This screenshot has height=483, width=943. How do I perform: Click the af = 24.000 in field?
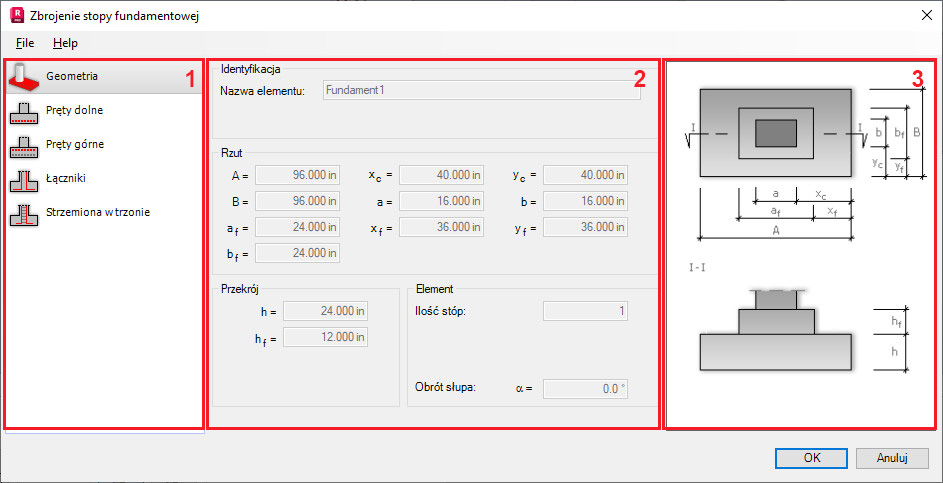[298, 227]
